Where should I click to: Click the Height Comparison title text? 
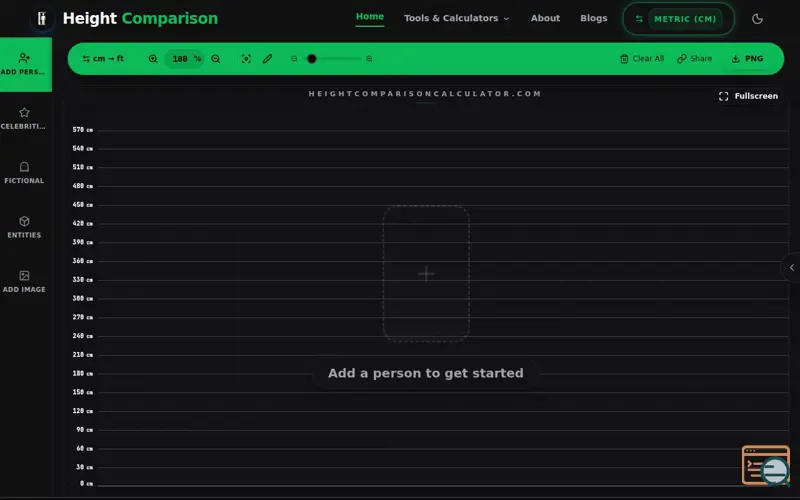click(140, 18)
